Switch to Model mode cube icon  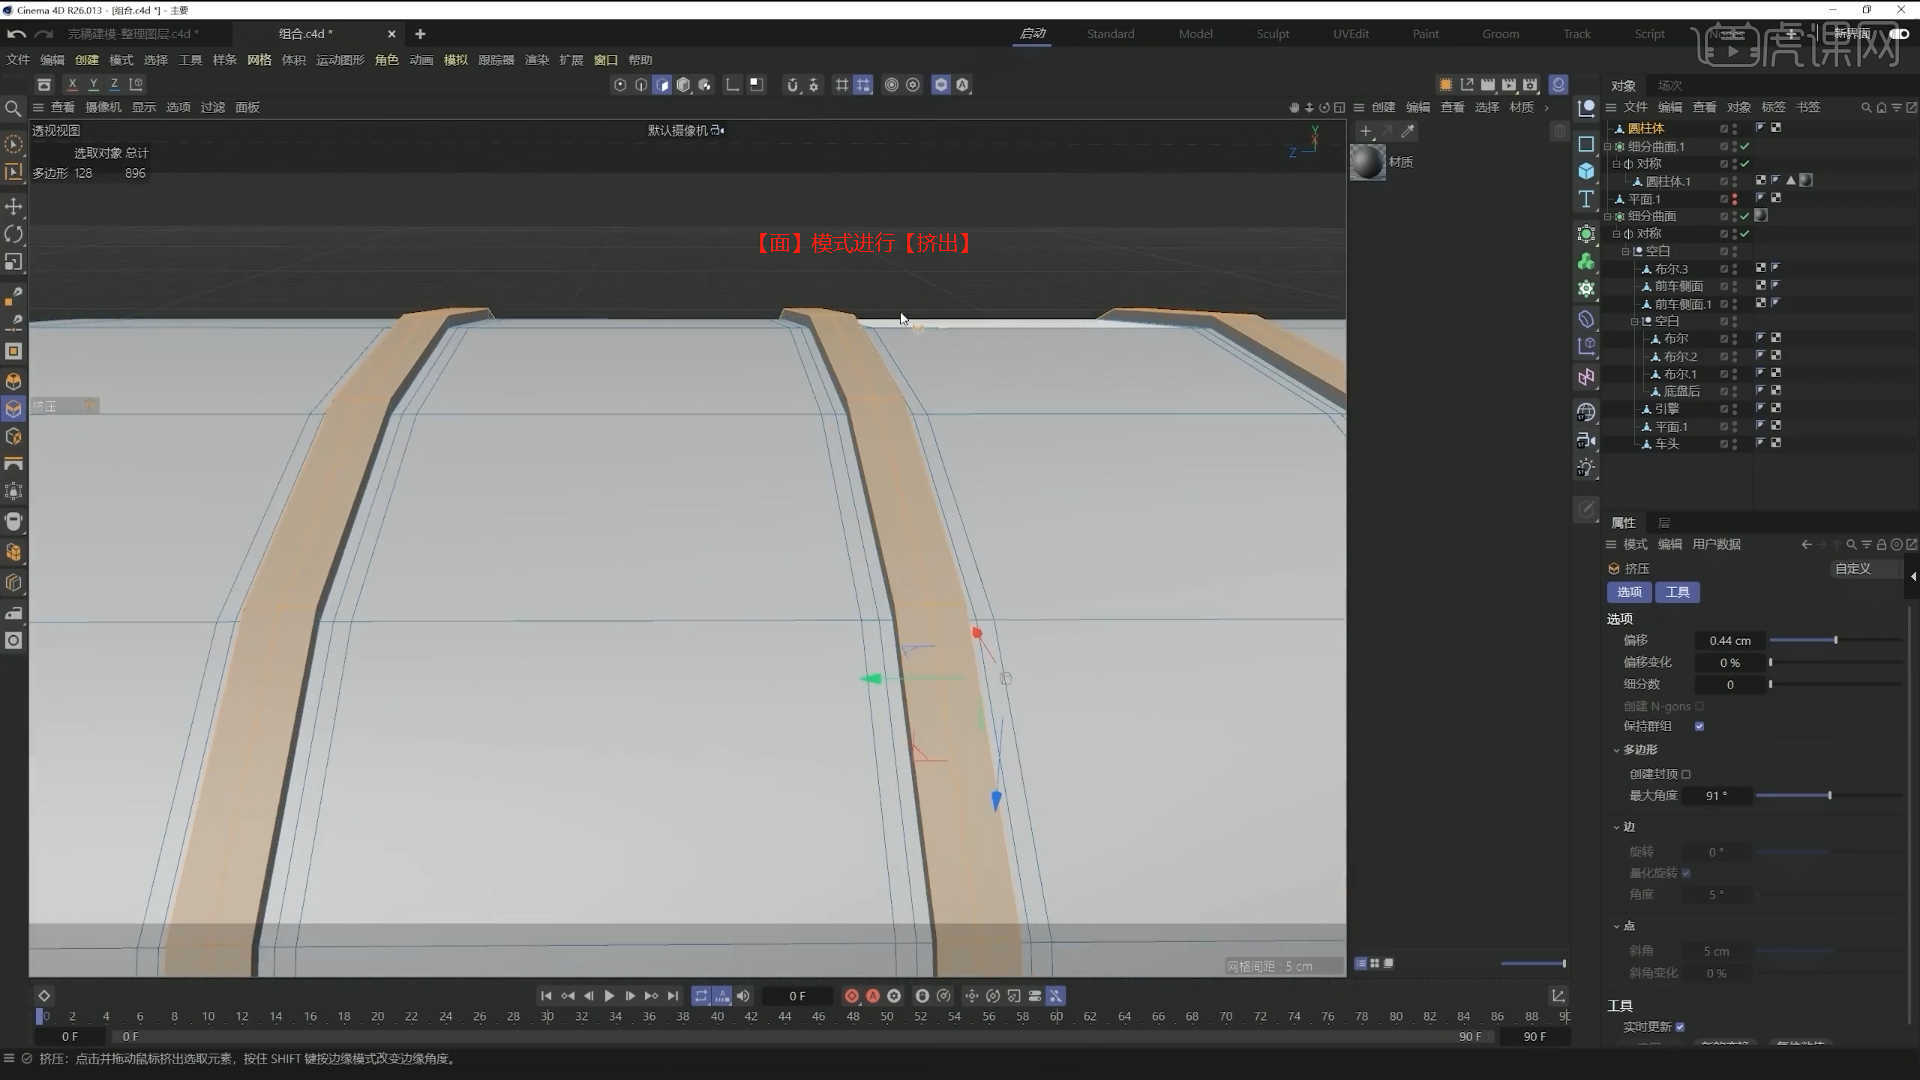(x=683, y=85)
